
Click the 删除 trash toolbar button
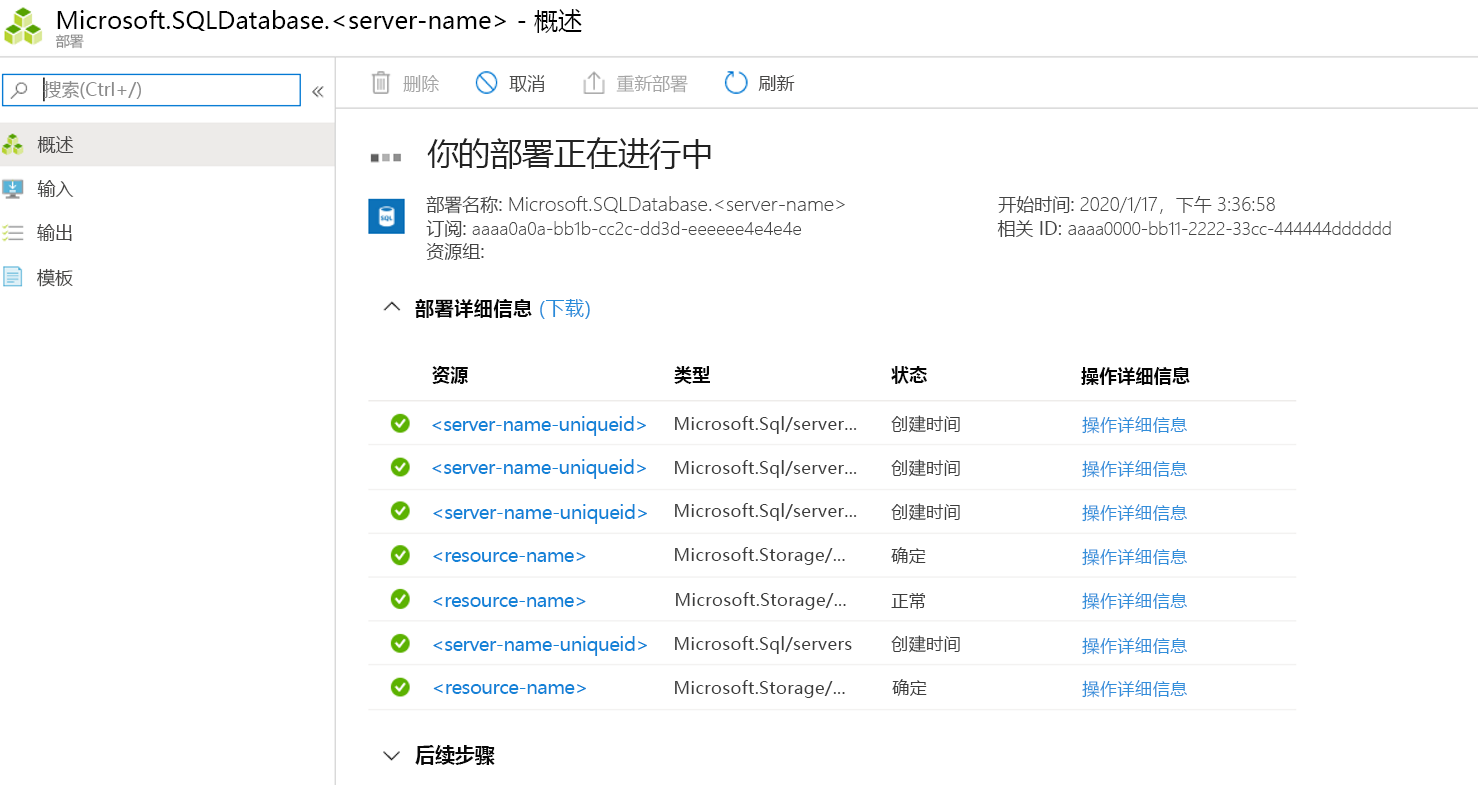pyautogui.click(x=405, y=83)
